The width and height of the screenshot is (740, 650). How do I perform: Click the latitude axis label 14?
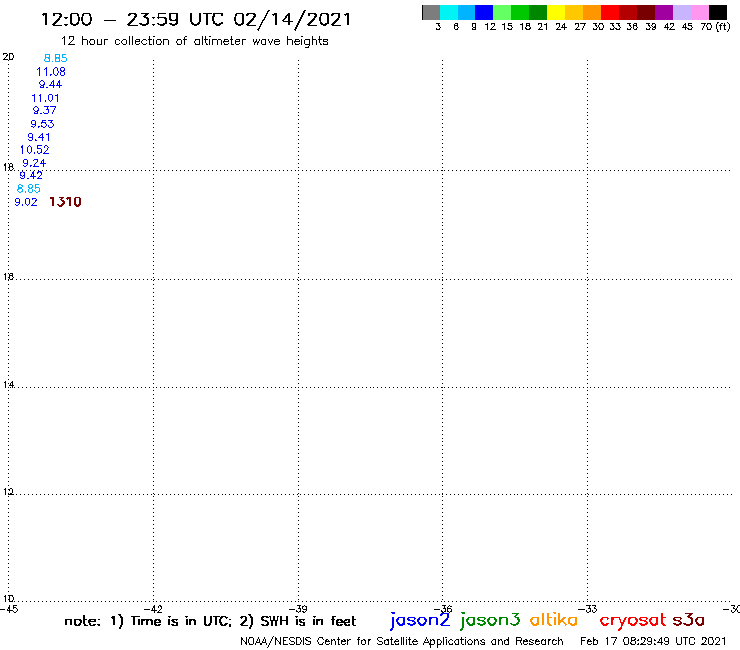[x=8, y=385]
